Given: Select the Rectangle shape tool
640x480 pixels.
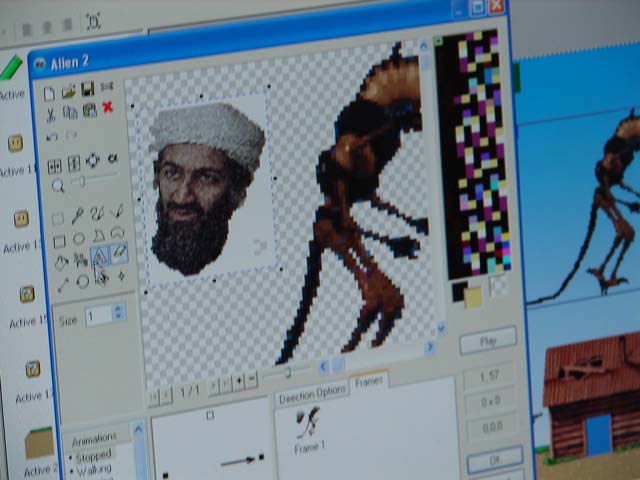Looking at the screenshot, I should pos(59,240).
